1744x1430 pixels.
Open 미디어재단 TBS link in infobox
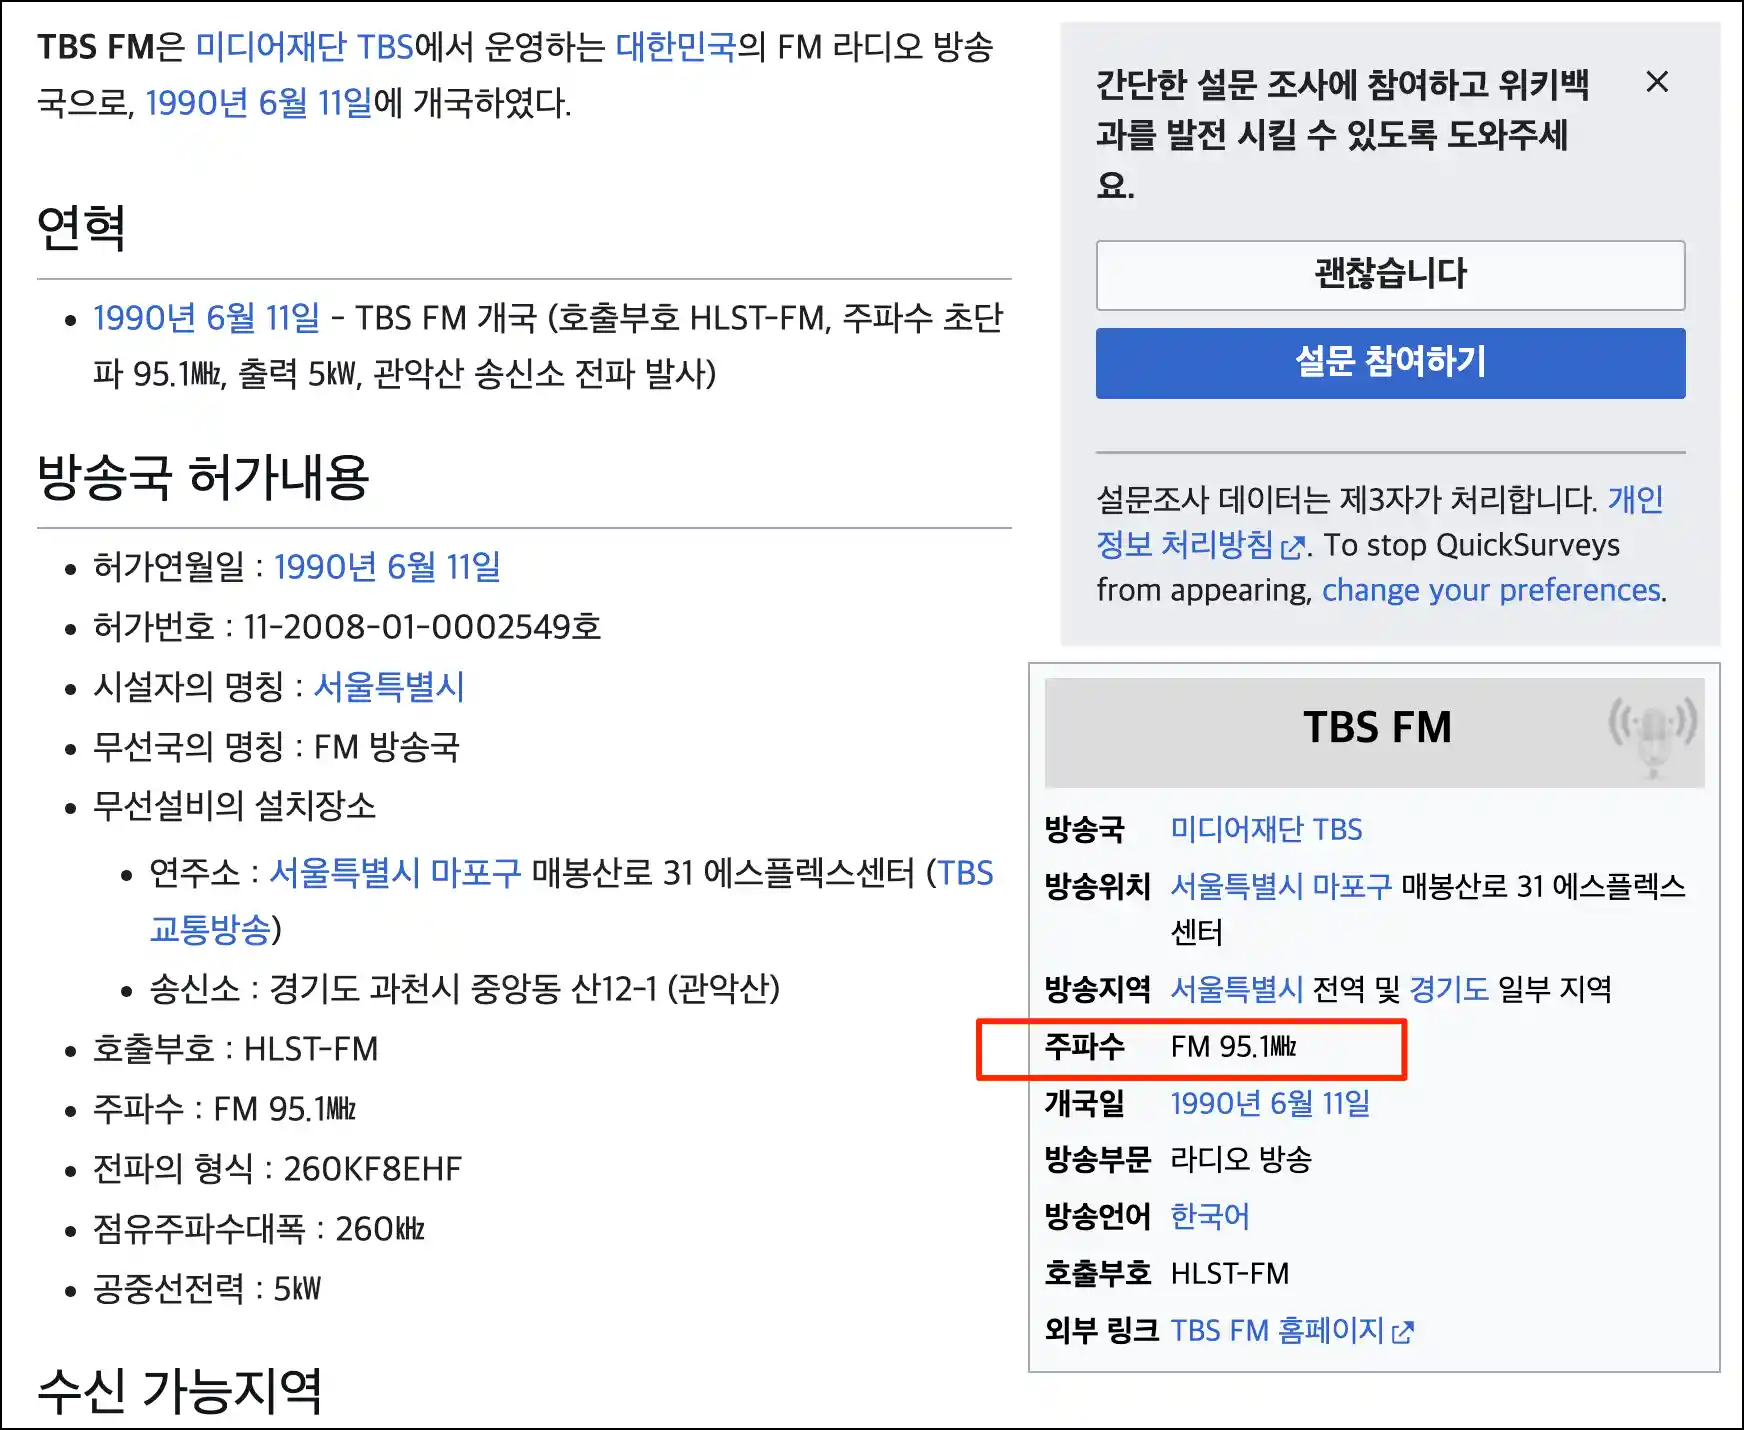coord(1266,830)
